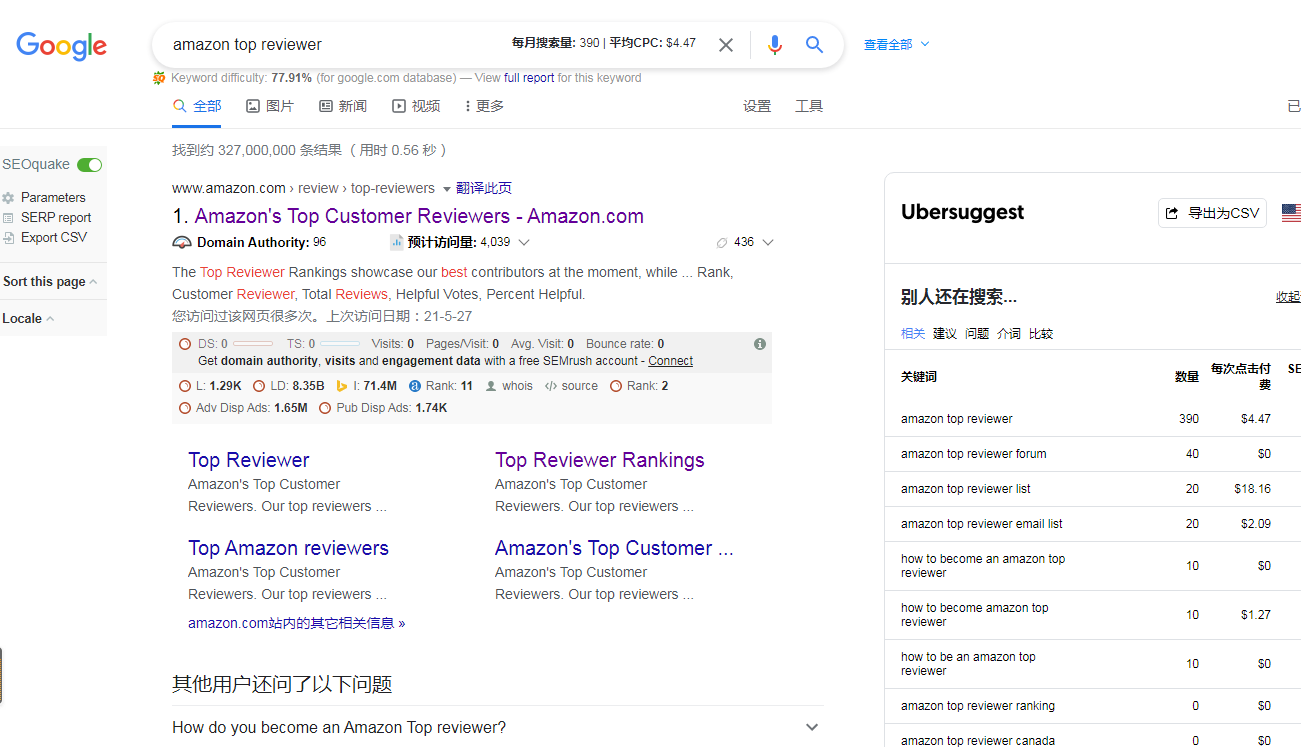Viewport: 1301px width, 747px height.
Task: Select the 介词 tab in Ubersuggest
Action: [1009, 334]
